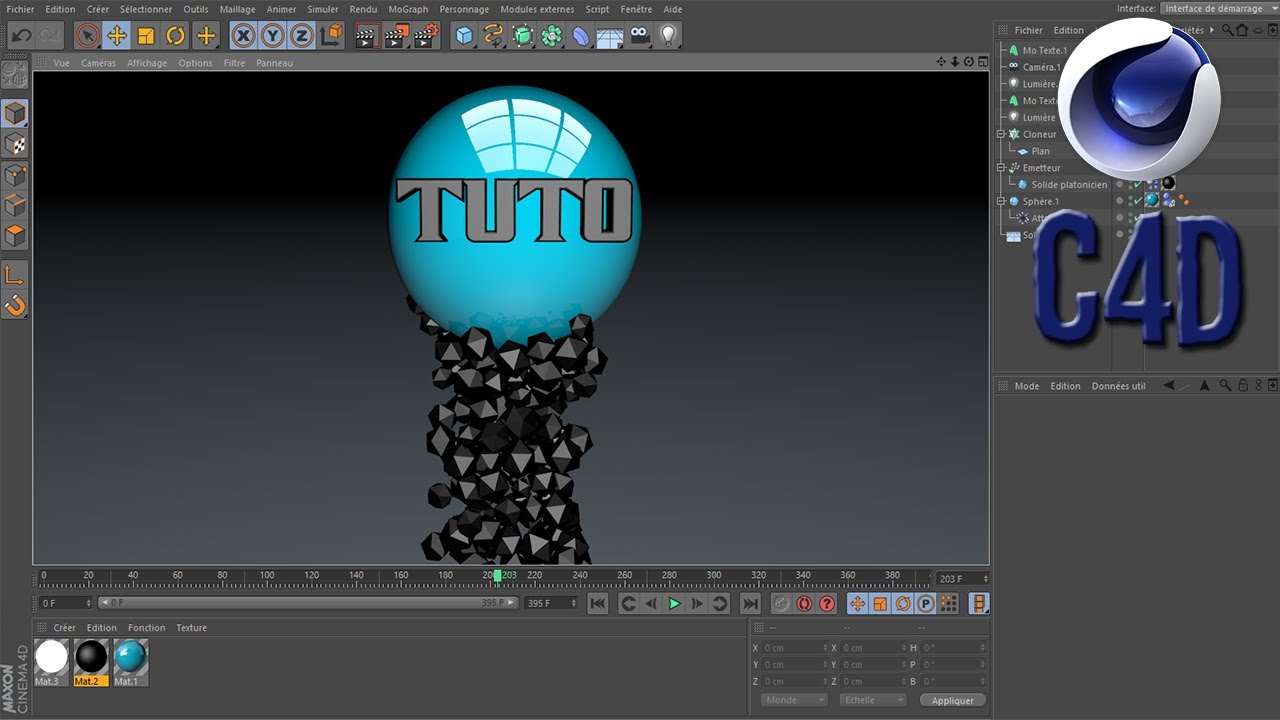Toggle Solide platonicien green enable checkmark
This screenshot has height=720, width=1280.
point(1137,184)
